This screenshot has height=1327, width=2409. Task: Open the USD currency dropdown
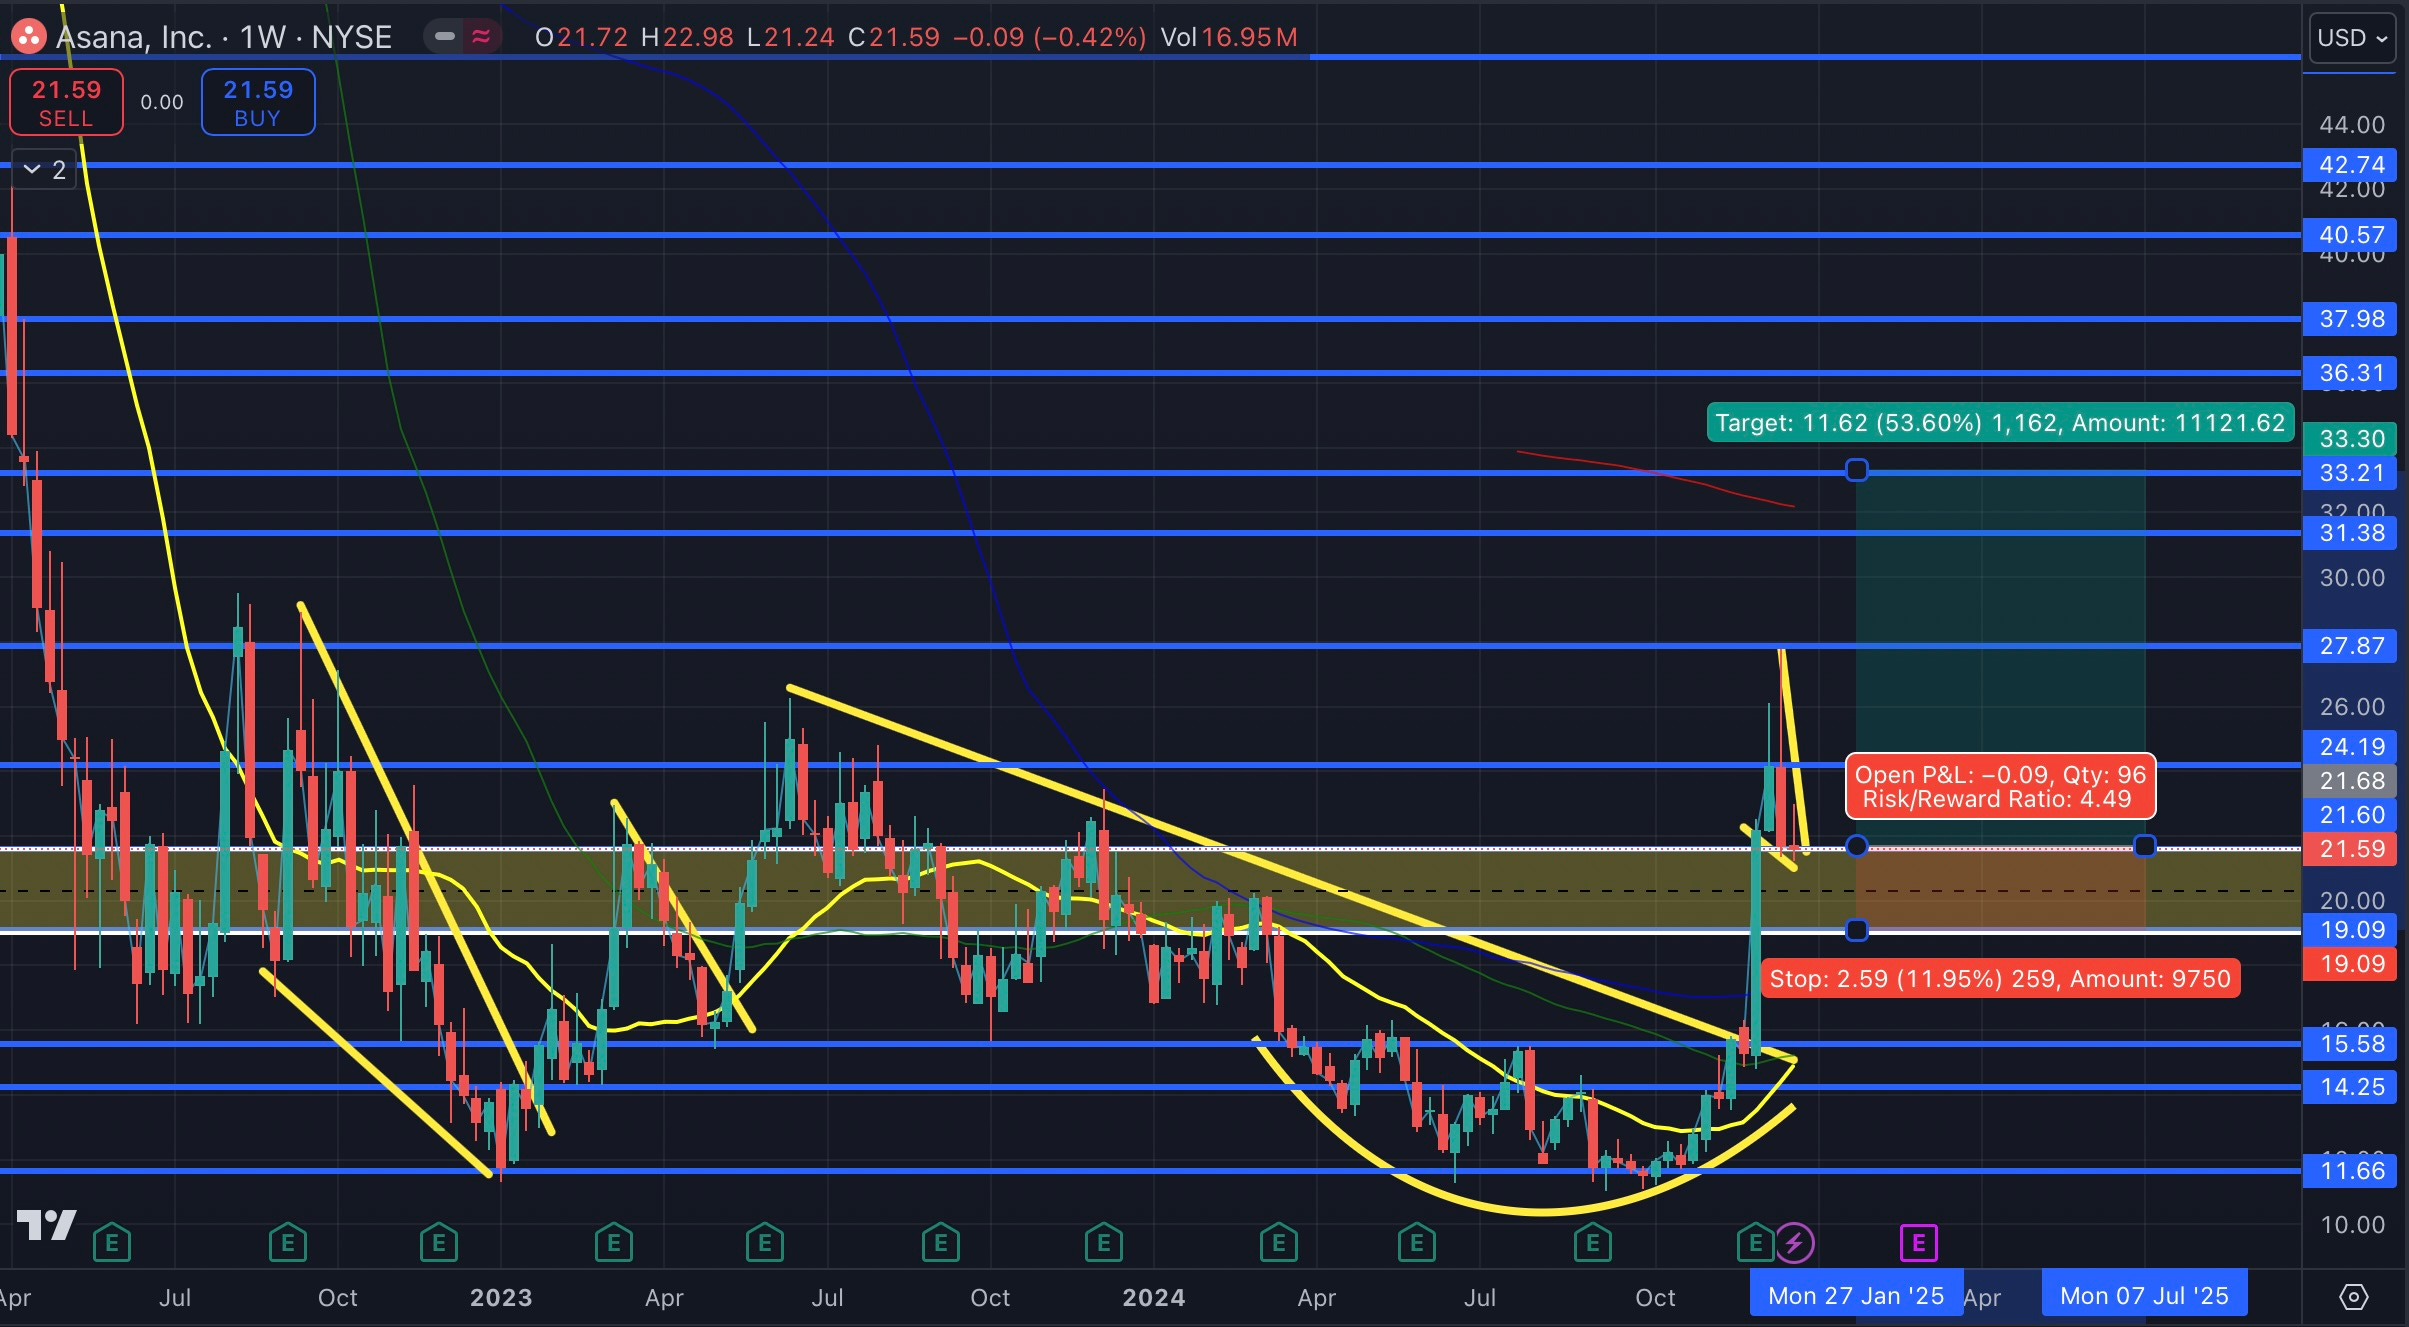click(x=2352, y=38)
